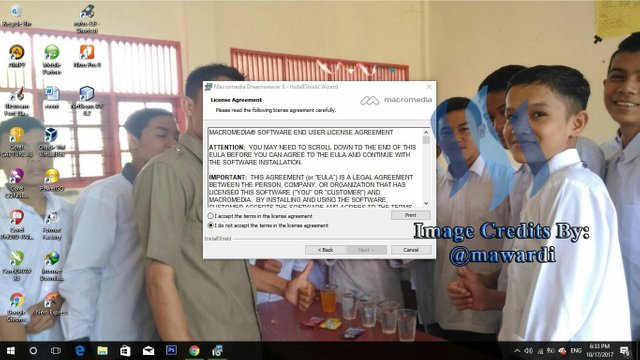
Task: Open Task View on the taskbar
Action: [56, 351]
